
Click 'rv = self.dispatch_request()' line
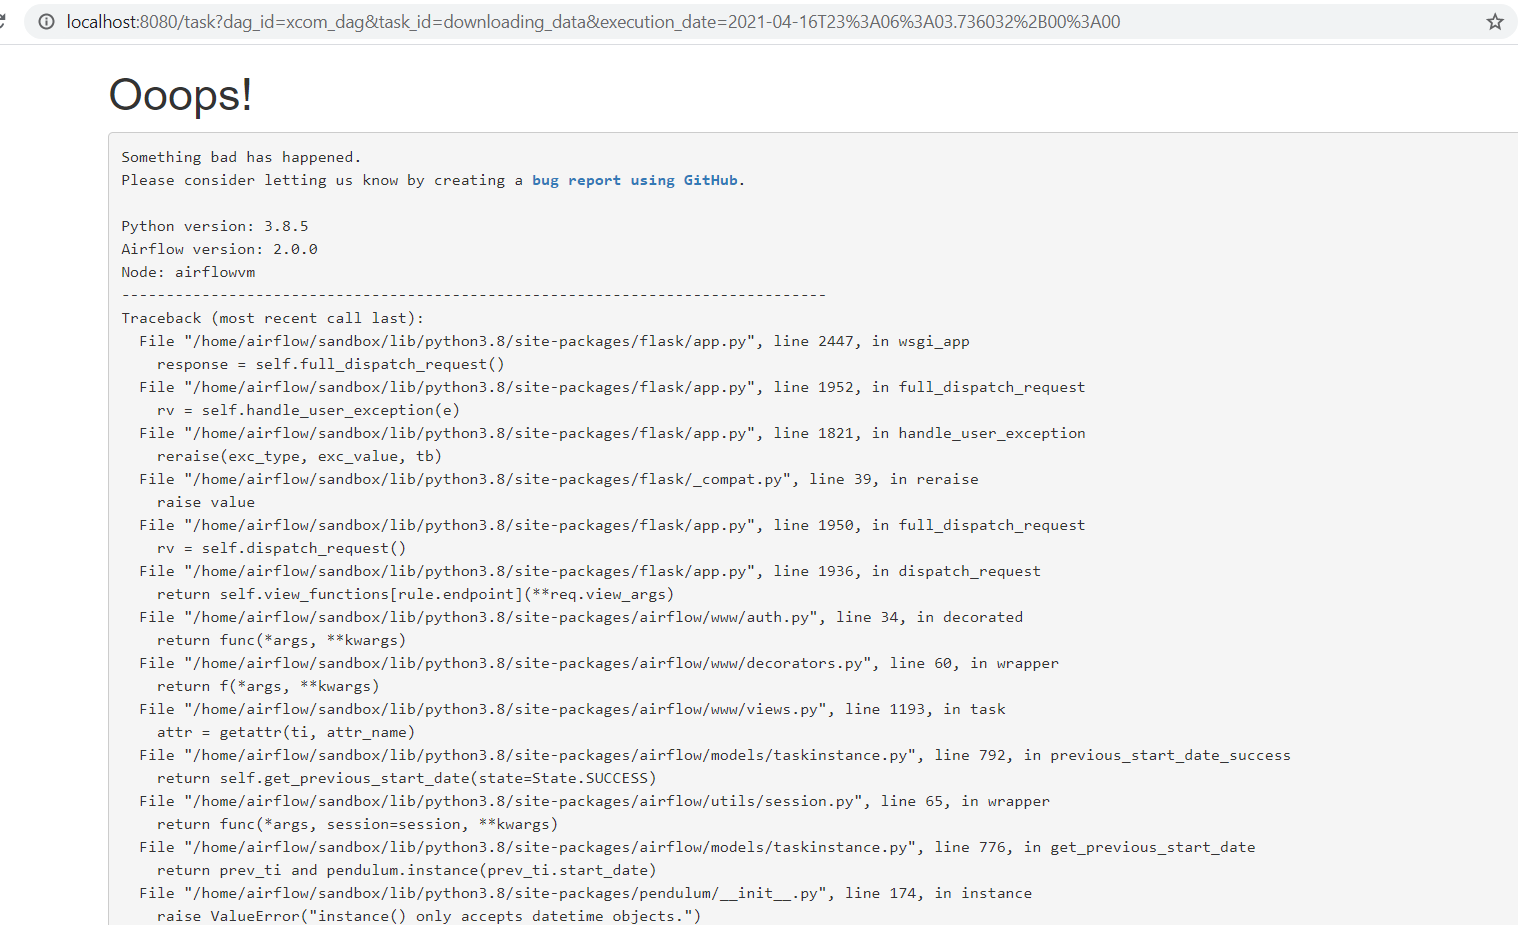(281, 548)
